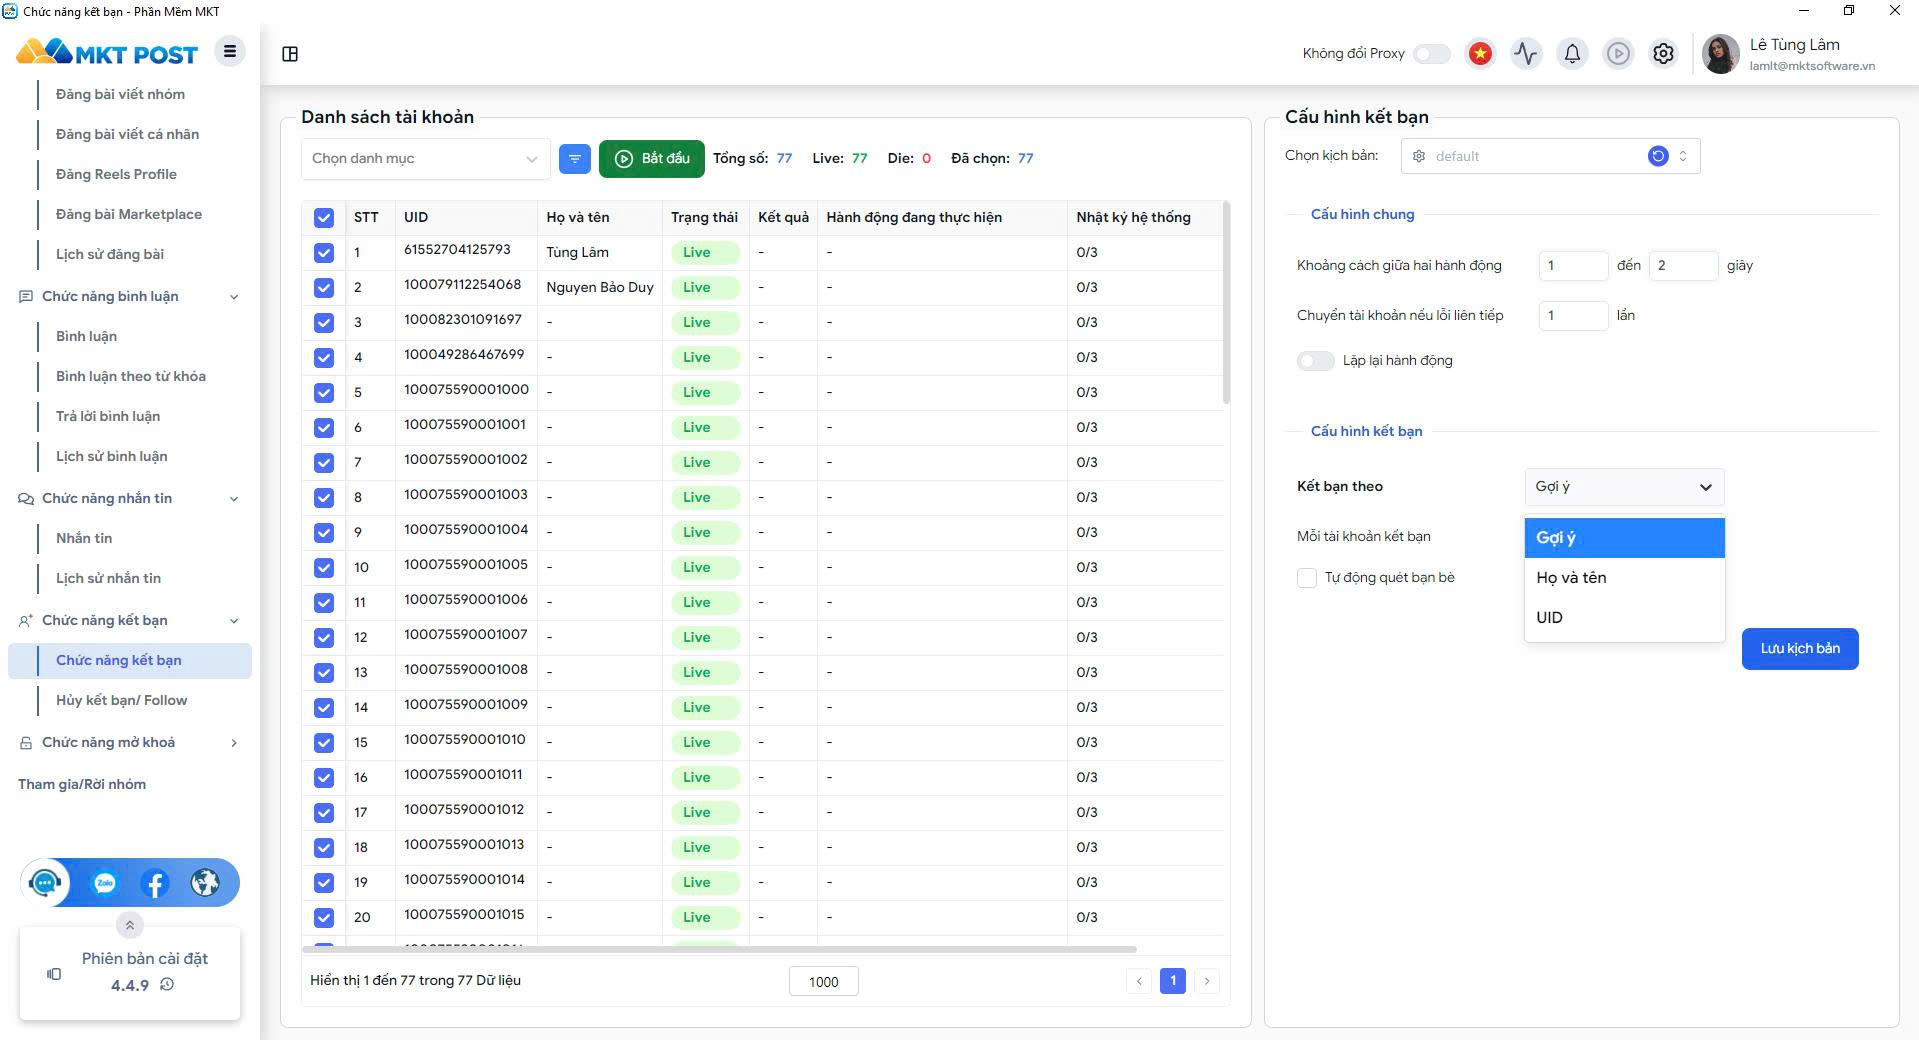Open the activity pulse icon
The width and height of the screenshot is (1919, 1040).
tap(1526, 53)
